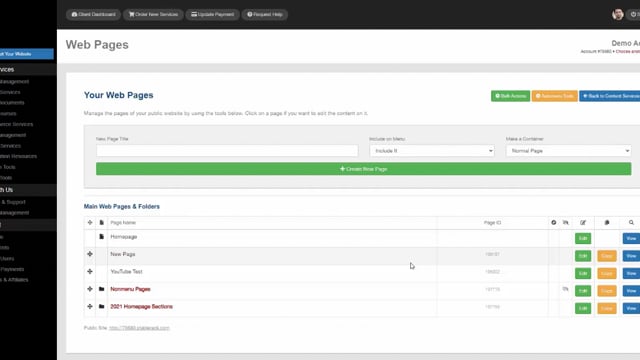Click the blue Your Website sidebar button
Viewport: 640px width, 360px height.
click(27, 54)
